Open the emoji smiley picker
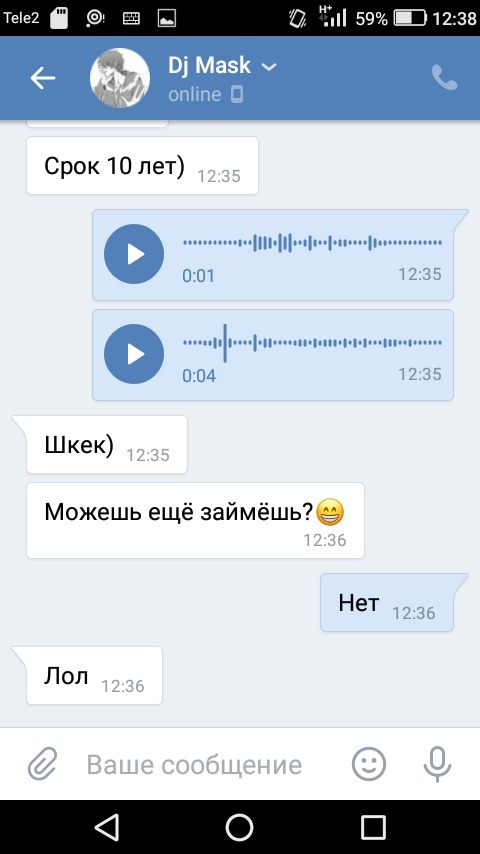 pyautogui.click(x=369, y=764)
